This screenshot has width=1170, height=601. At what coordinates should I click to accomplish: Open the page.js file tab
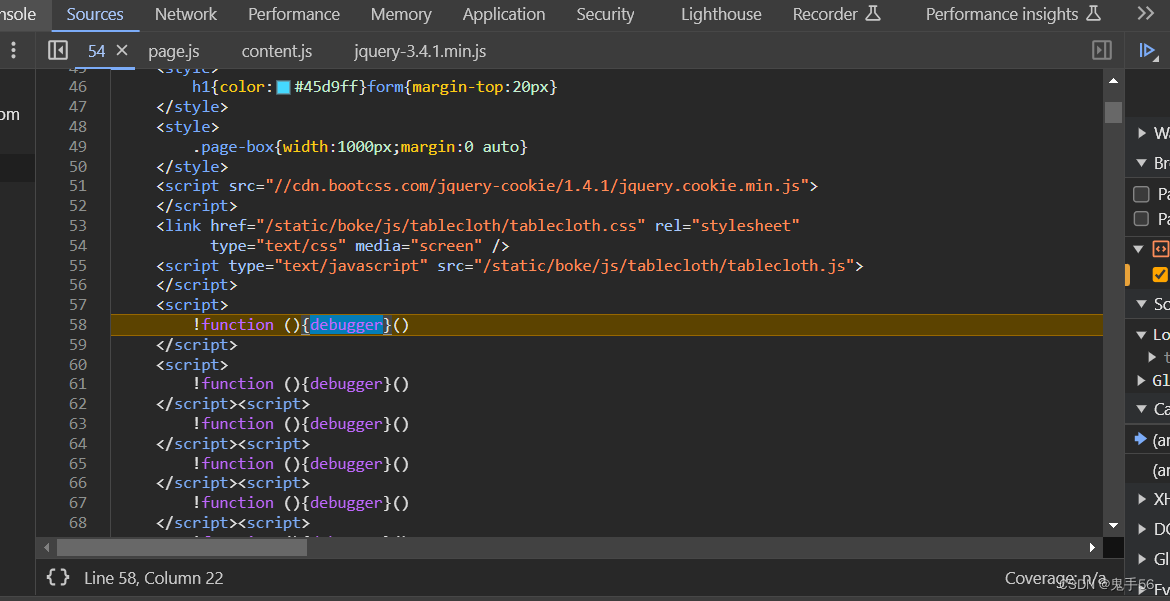coord(173,50)
